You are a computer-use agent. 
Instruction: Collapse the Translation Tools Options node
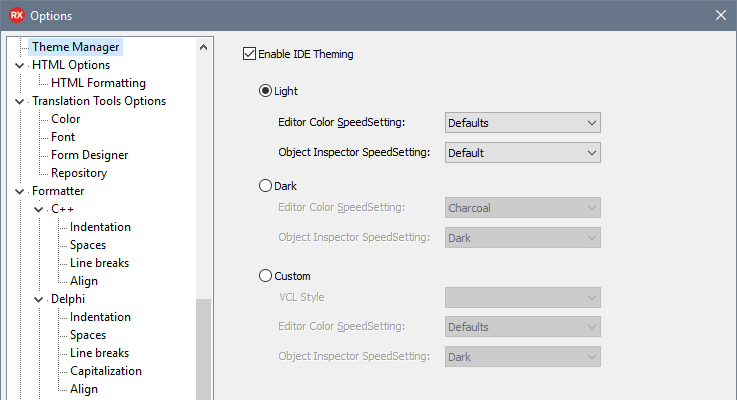(x=20, y=101)
